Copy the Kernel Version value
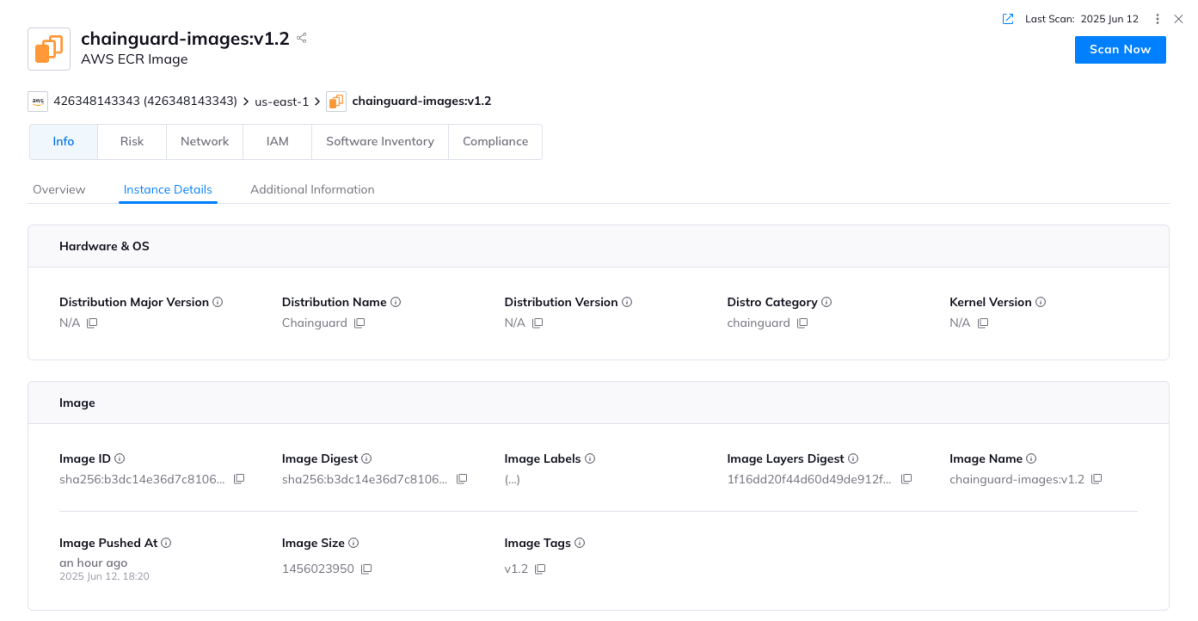This screenshot has height=621, width=1198. (983, 323)
